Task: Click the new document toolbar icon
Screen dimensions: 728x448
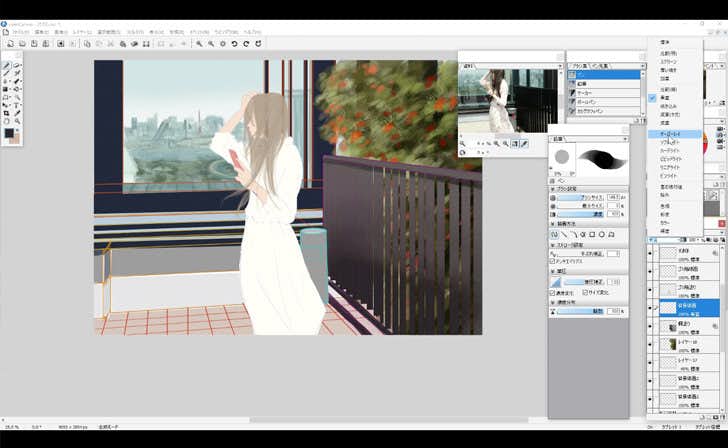Action: (x=9, y=44)
